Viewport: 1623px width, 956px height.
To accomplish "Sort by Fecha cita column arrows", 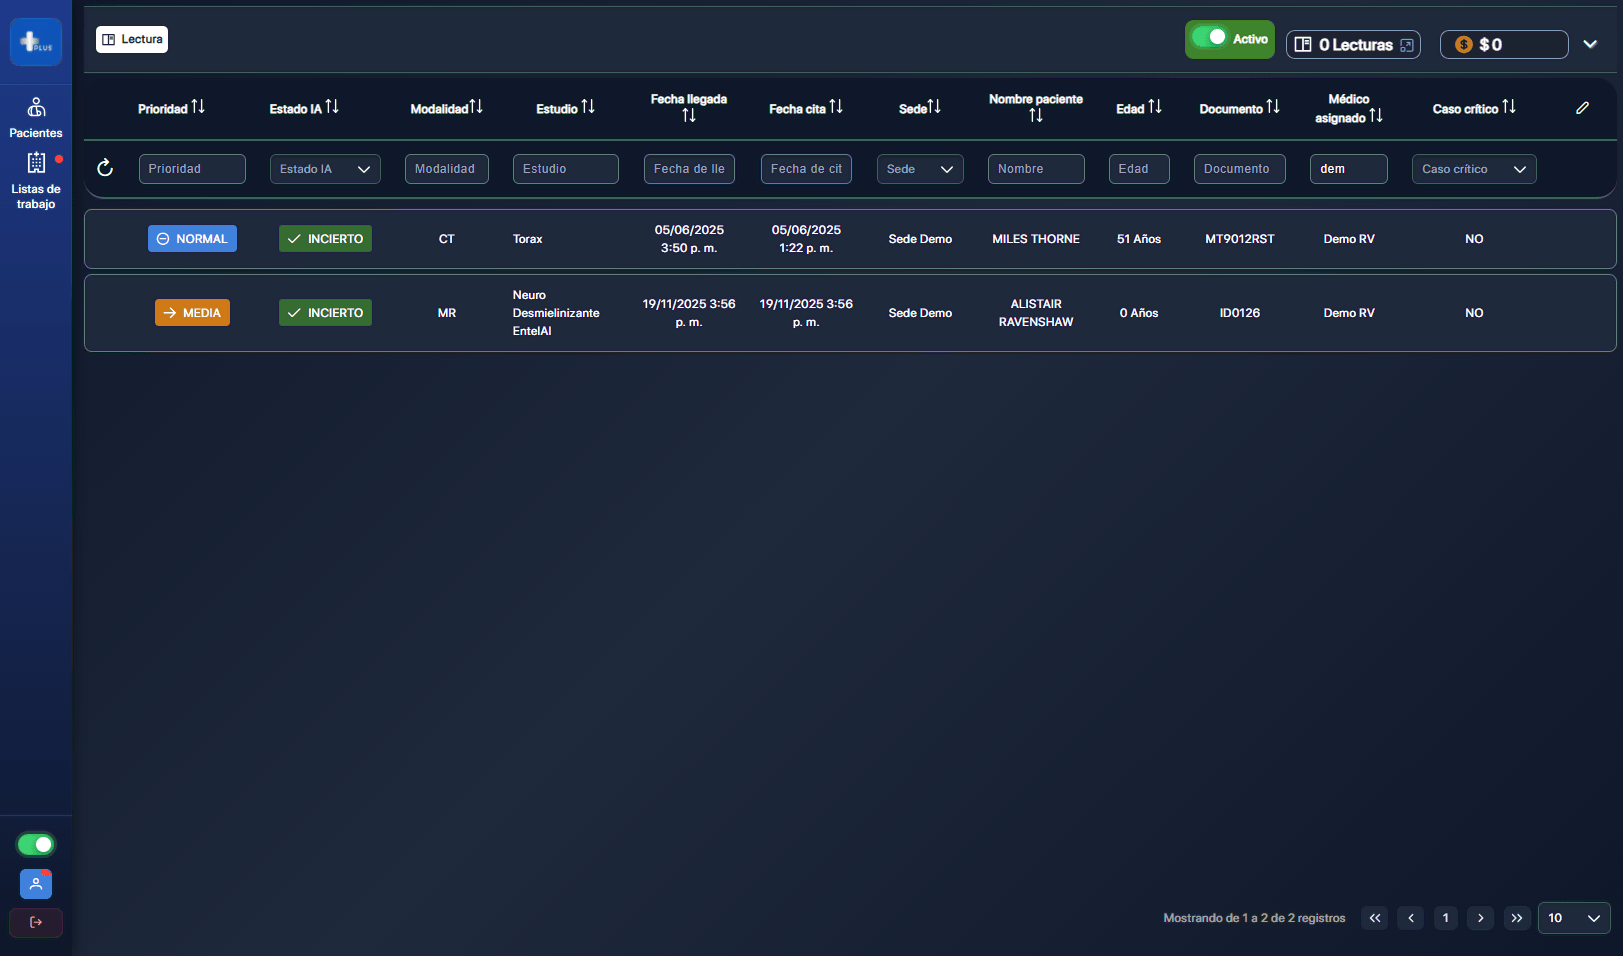I will tap(836, 106).
